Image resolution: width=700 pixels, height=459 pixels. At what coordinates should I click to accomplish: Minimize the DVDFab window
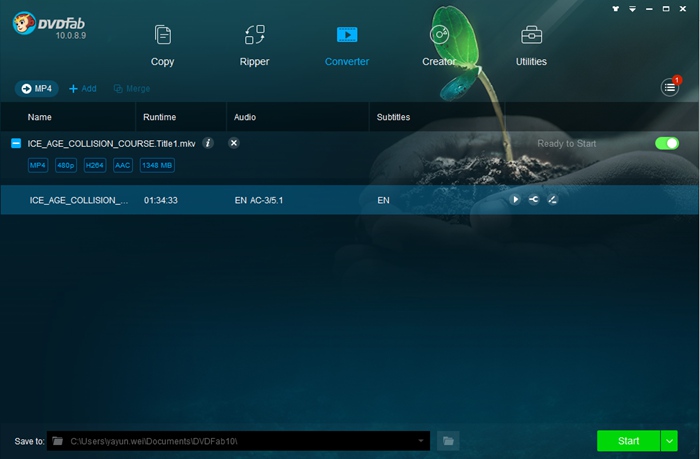point(649,8)
